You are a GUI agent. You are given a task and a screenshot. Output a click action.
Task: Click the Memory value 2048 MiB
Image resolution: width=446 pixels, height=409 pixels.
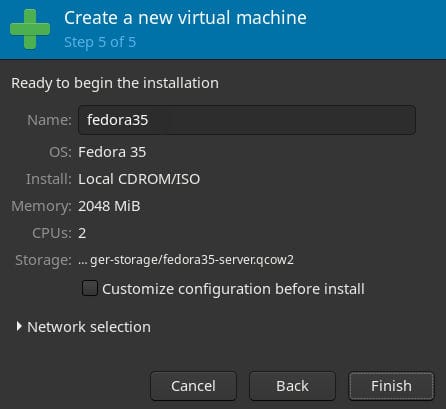point(109,206)
